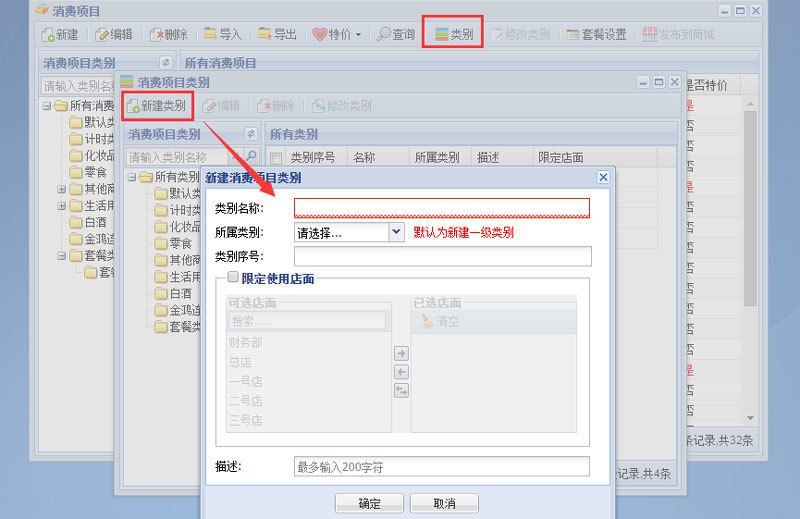Select the 化妆品 folder in the category window tree
The width and height of the screenshot is (800, 519).
coord(178,226)
